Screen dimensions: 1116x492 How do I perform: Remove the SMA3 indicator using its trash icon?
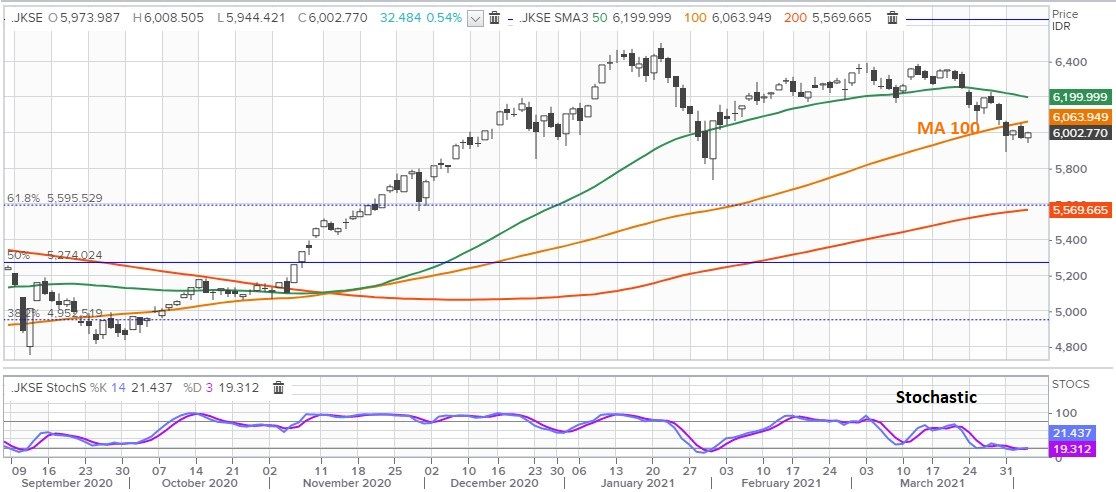(x=893, y=18)
